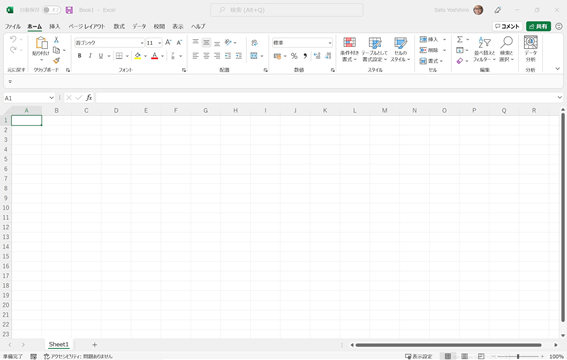The image size is (567, 360).
Task: Open the データ tab
Action: [139, 26]
